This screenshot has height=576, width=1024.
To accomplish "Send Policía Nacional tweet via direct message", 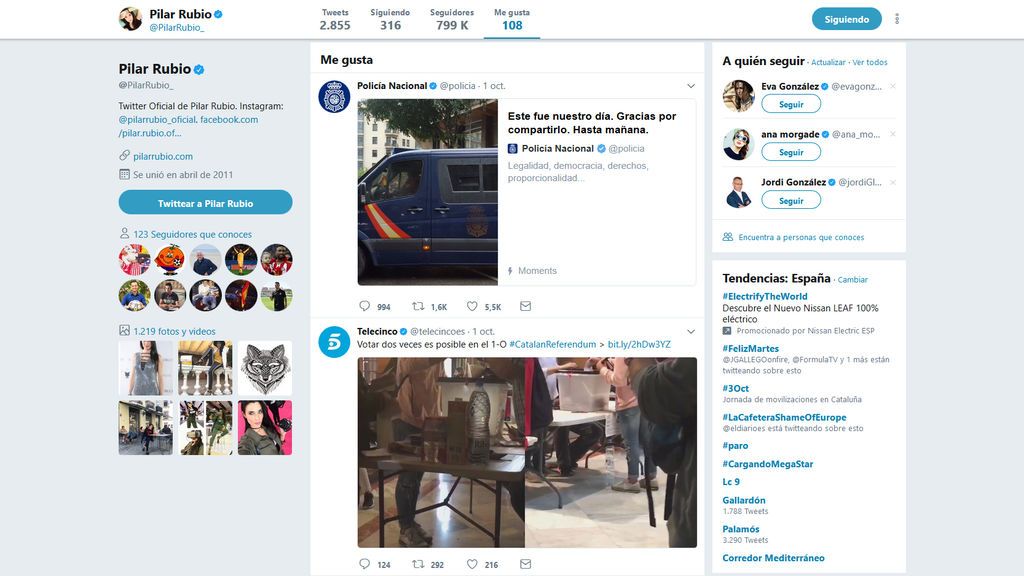I will (x=526, y=306).
